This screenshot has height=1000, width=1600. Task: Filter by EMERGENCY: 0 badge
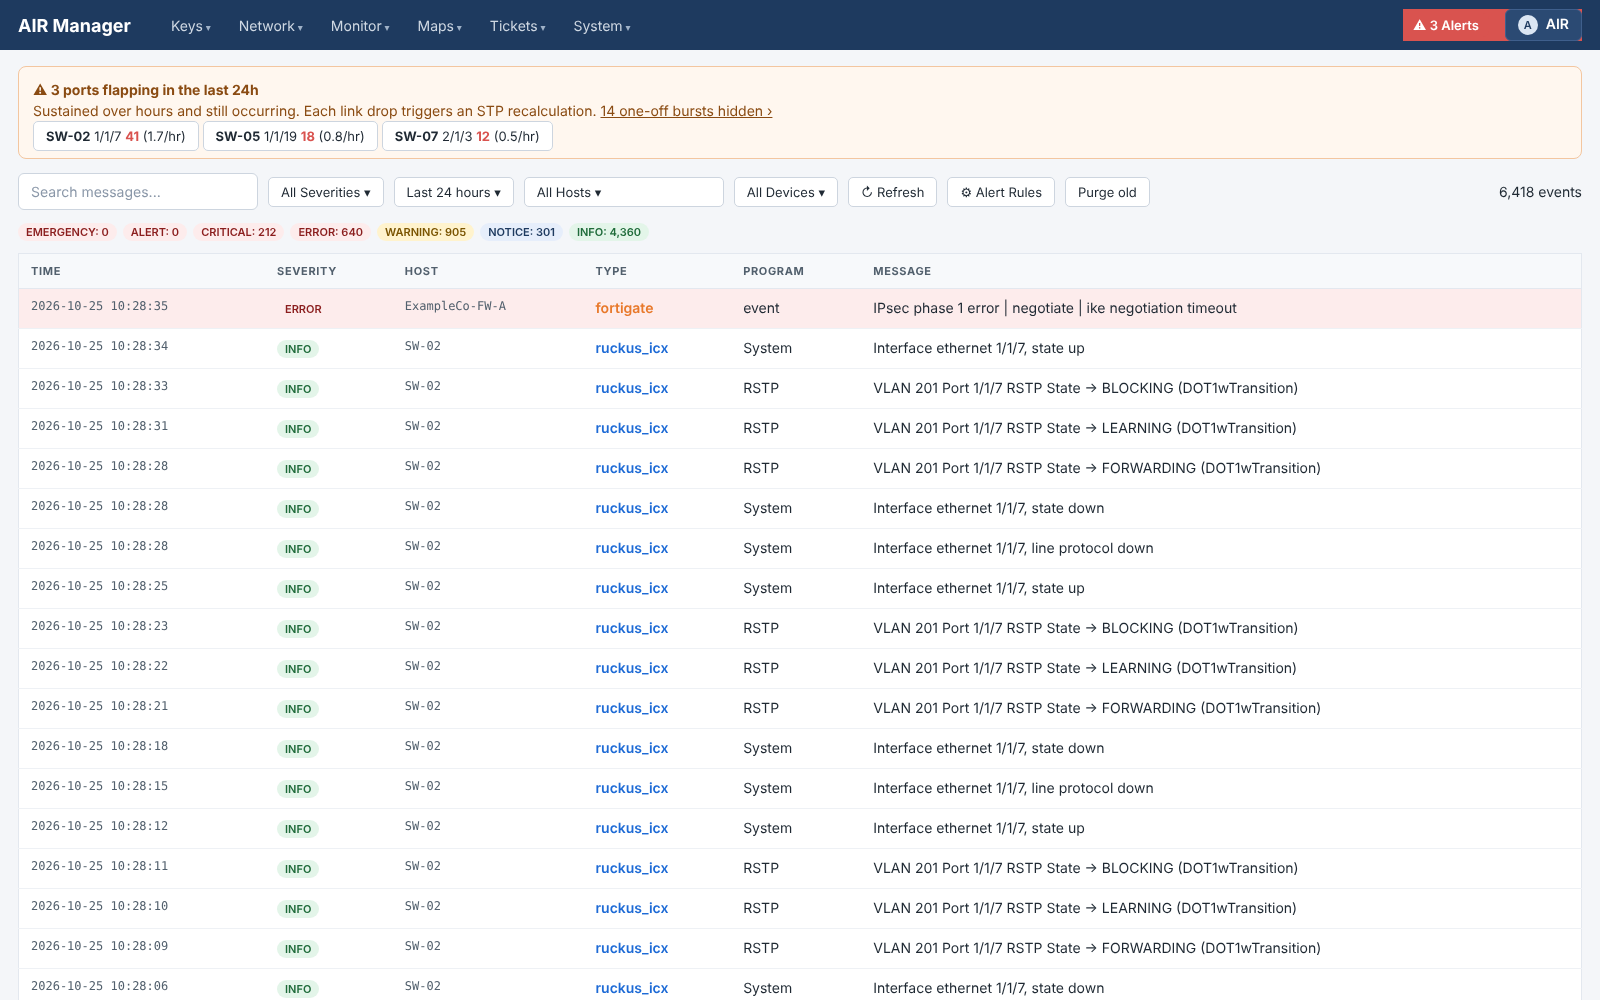[67, 232]
